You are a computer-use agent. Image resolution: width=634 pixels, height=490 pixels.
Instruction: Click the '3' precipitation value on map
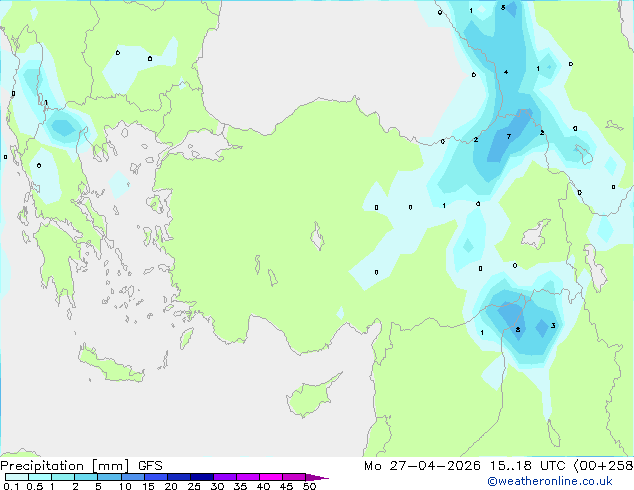[553, 325]
